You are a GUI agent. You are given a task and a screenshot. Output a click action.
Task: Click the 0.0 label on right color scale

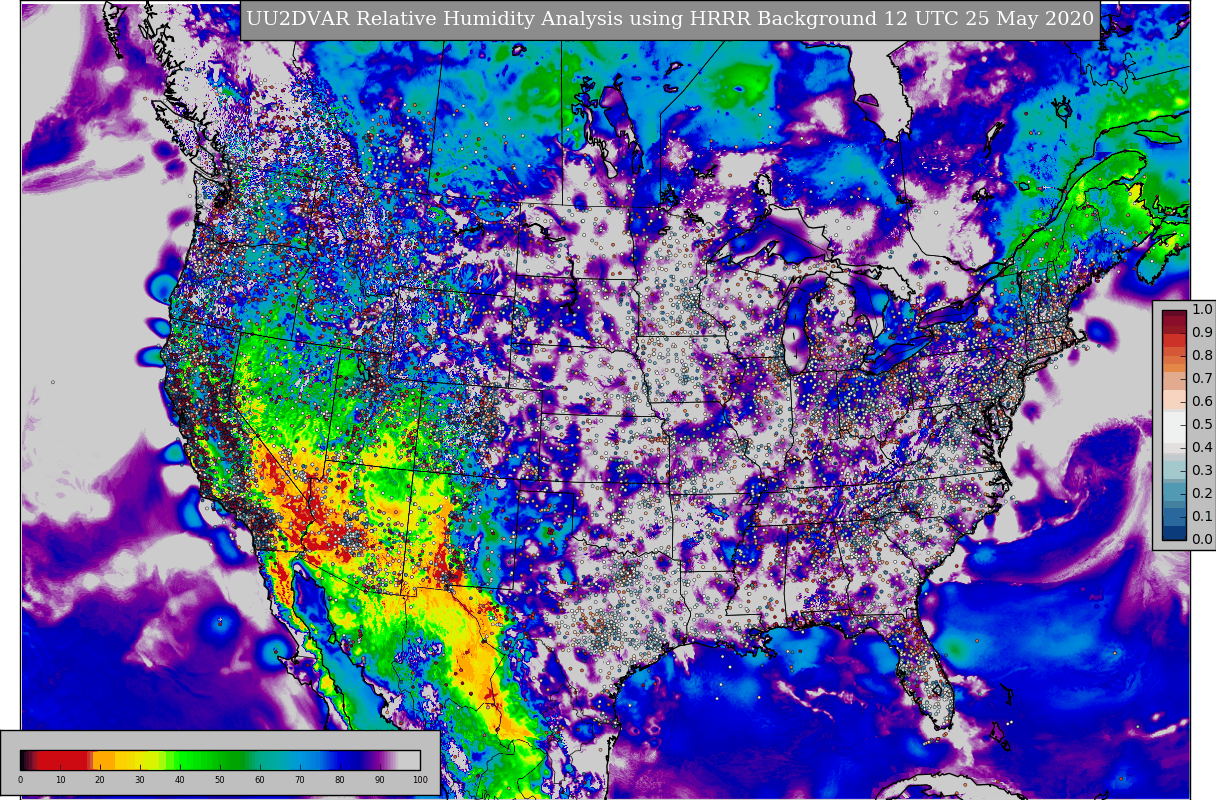[x=1202, y=539]
